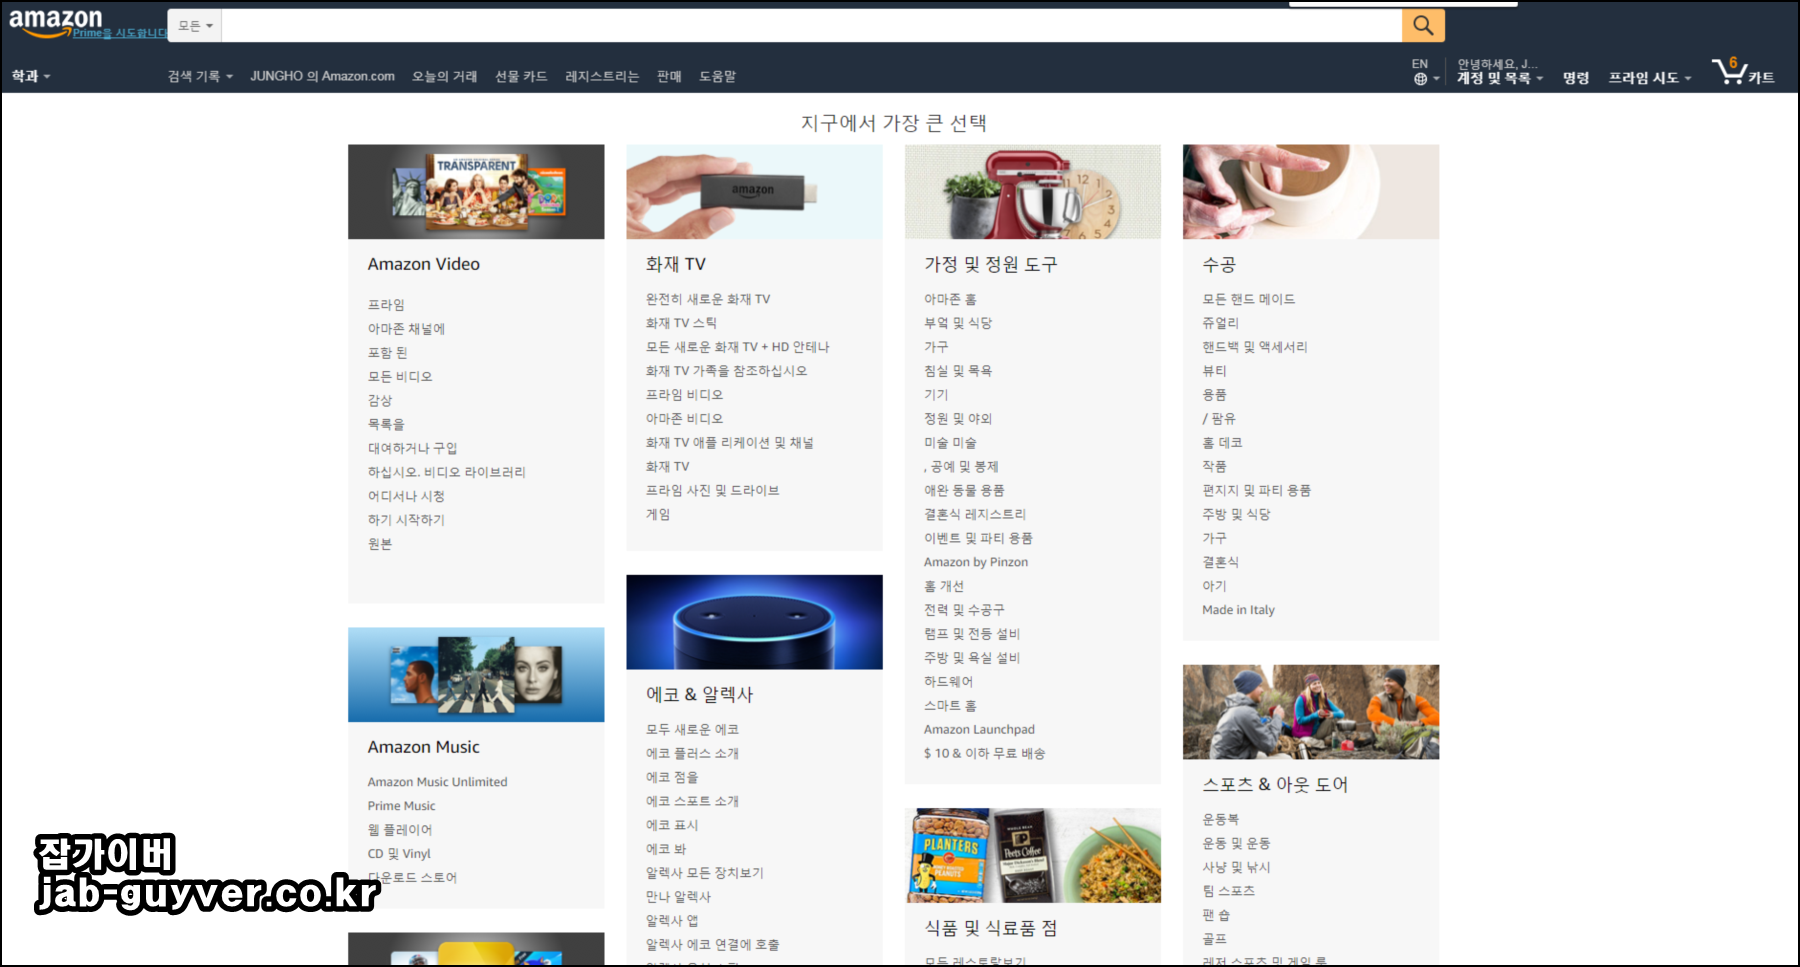Select Prime Music link
Image resolution: width=1800 pixels, height=967 pixels.
coord(401,806)
